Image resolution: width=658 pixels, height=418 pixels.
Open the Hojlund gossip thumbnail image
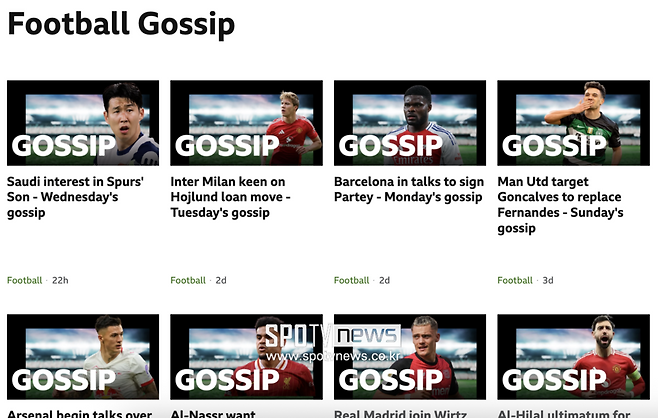coord(246,123)
